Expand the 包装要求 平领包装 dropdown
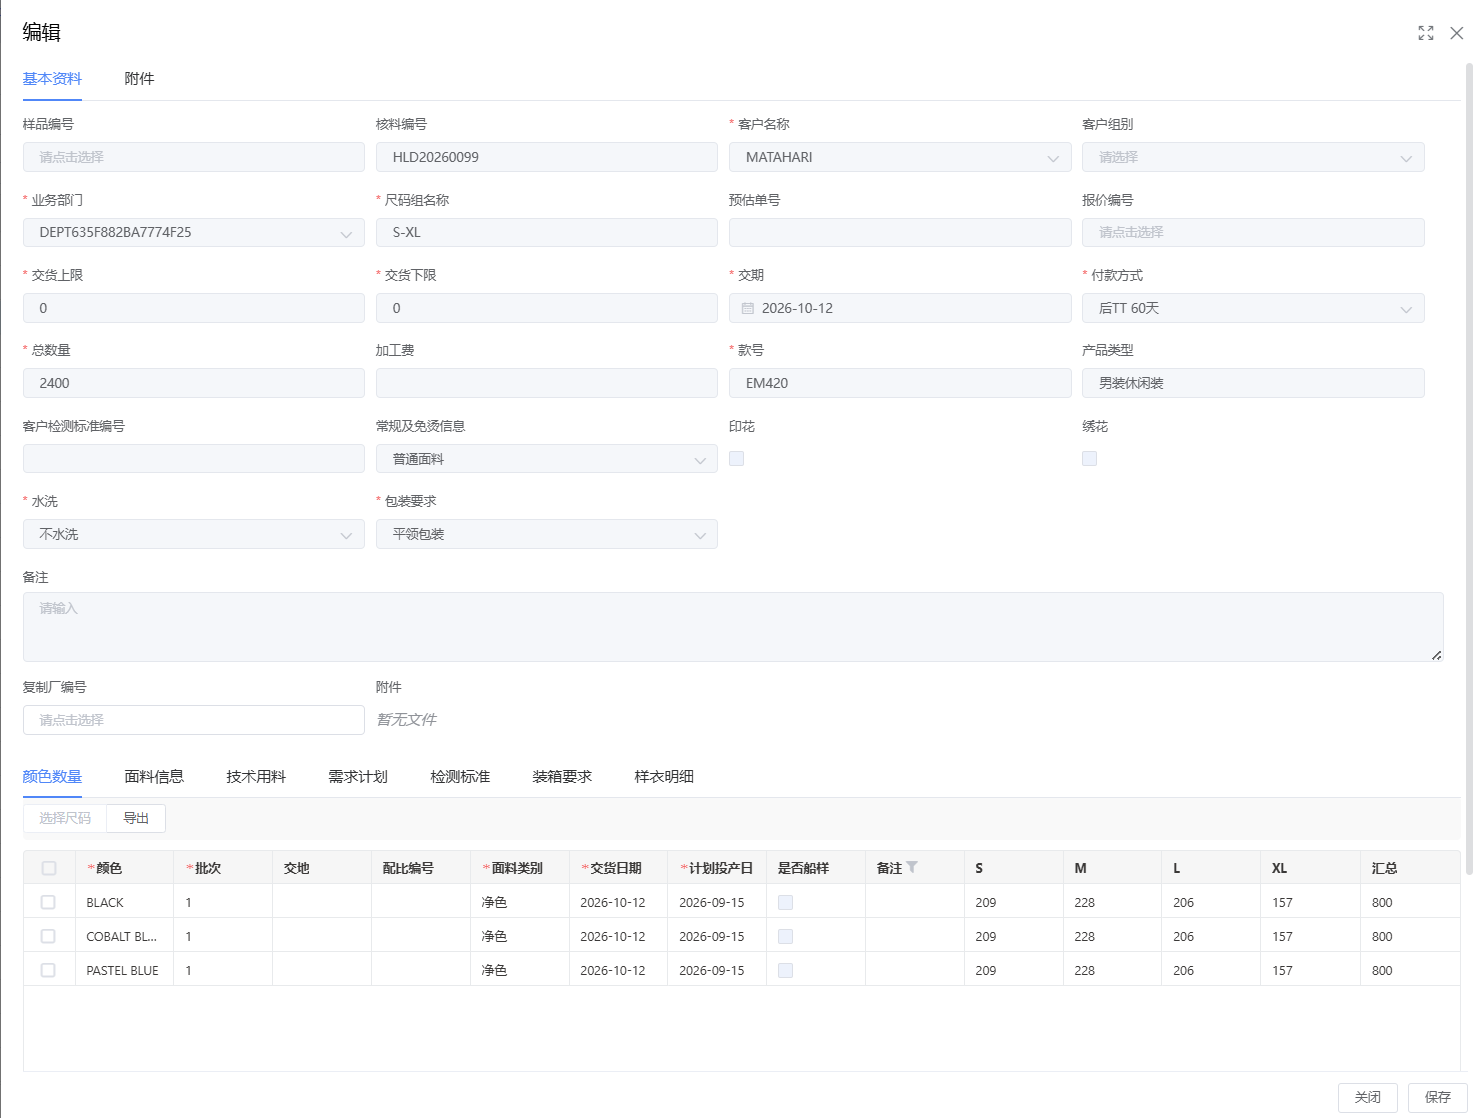The image size is (1483, 1118). [700, 535]
